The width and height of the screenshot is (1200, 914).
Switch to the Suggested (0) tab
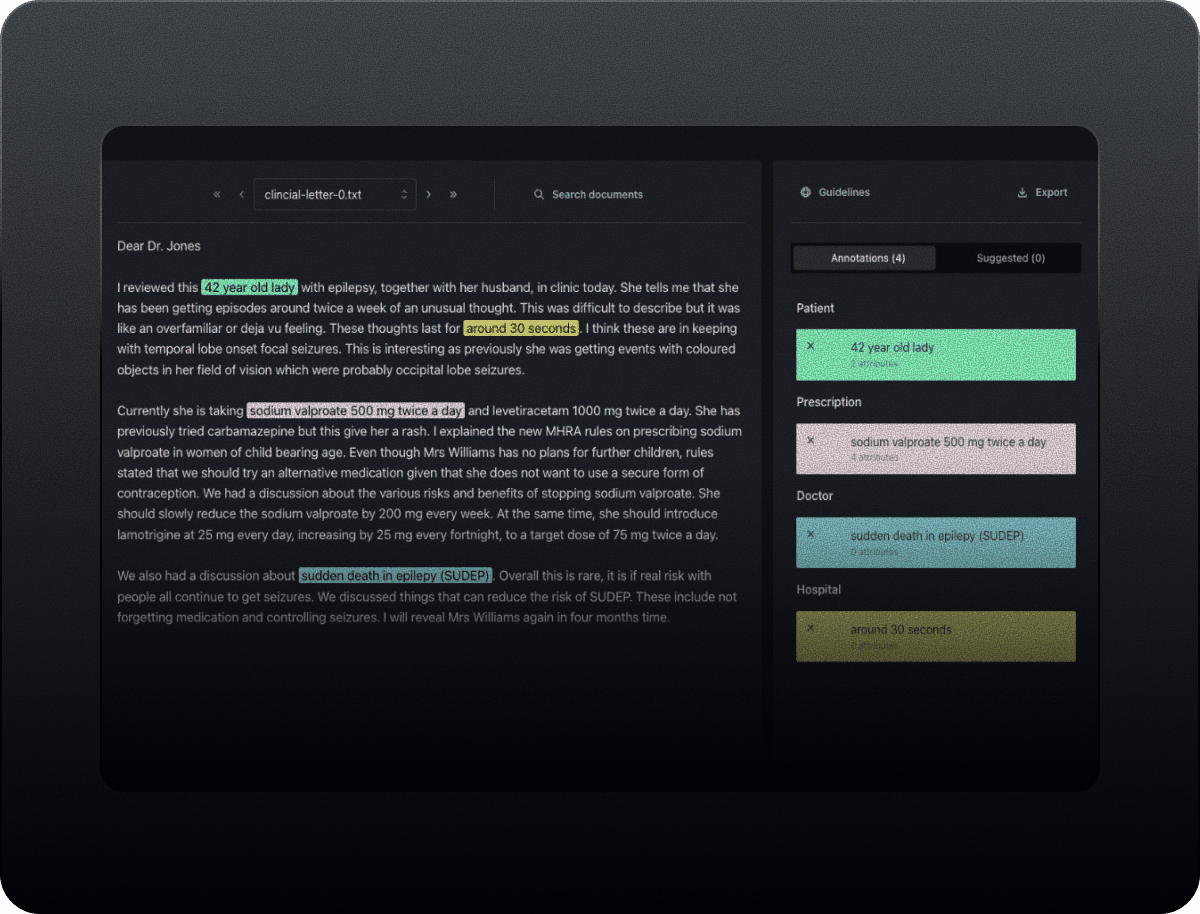1010,258
